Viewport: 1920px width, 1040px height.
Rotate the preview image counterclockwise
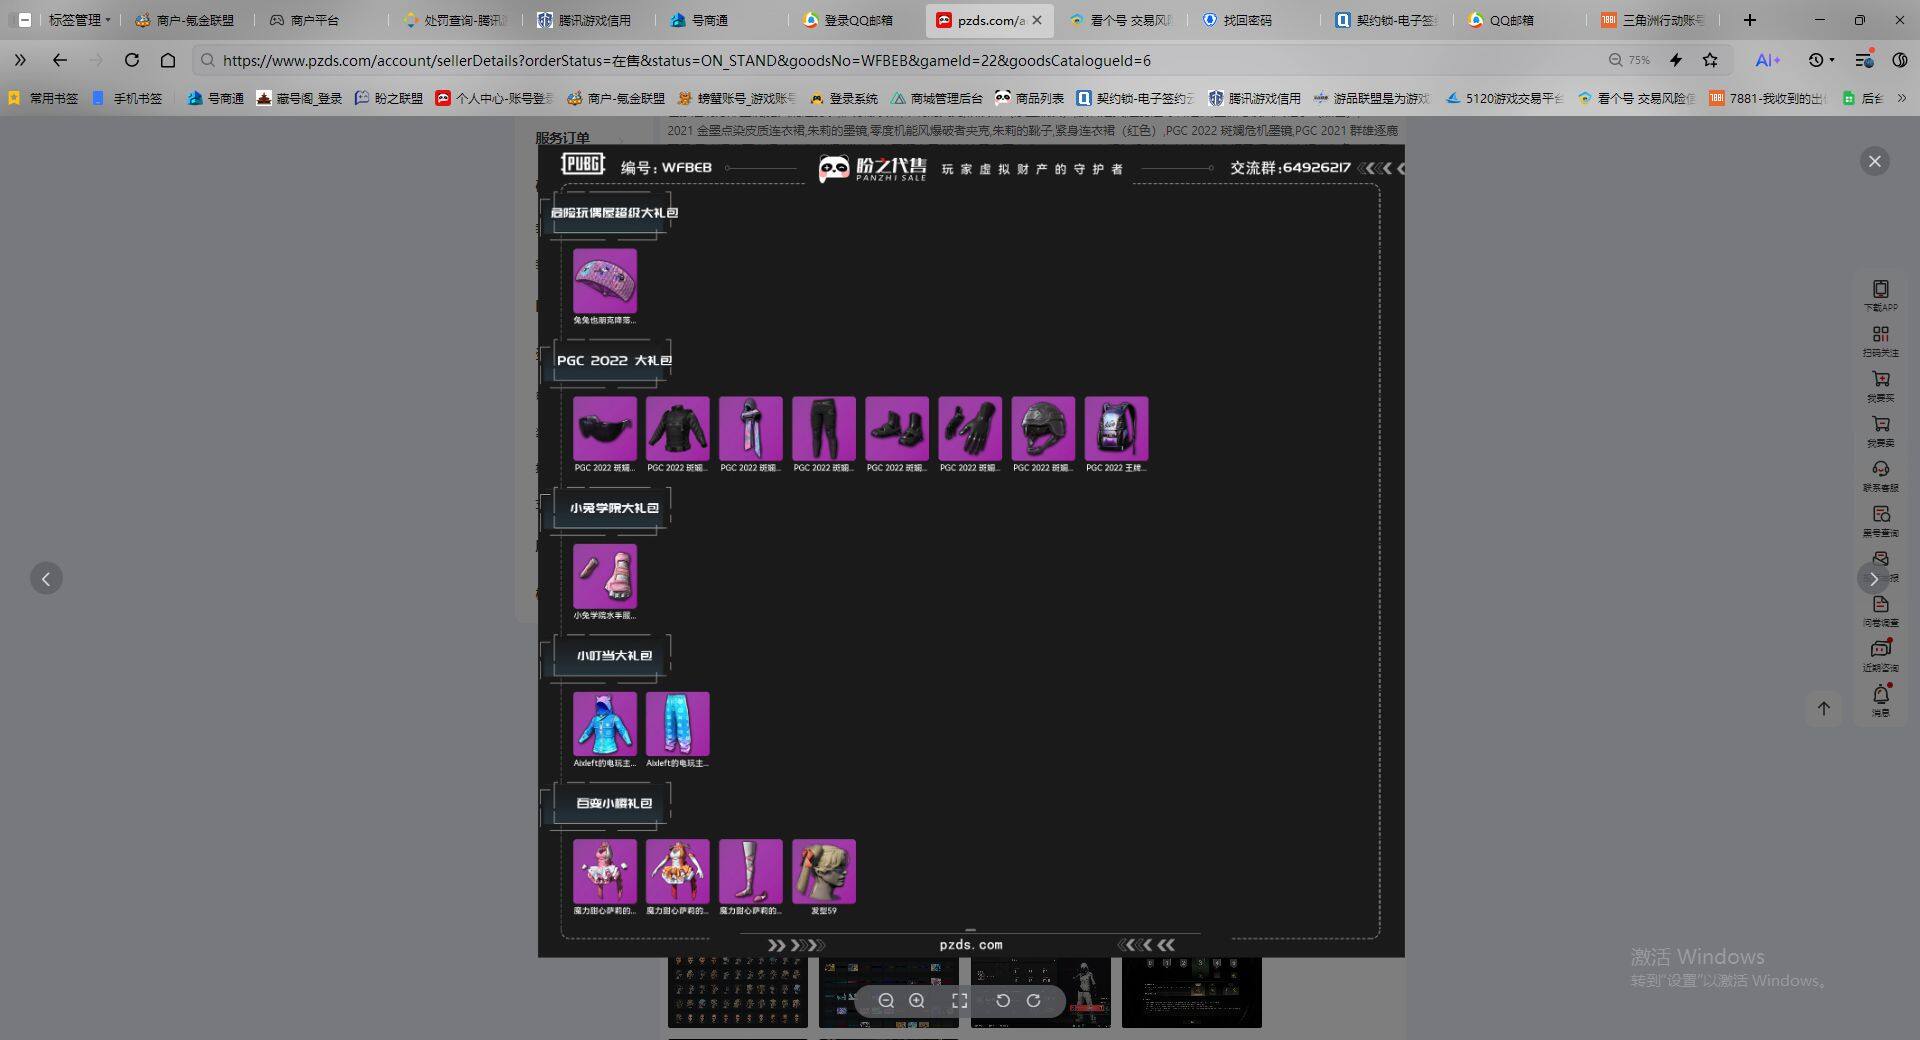[x=1003, y=1000]
